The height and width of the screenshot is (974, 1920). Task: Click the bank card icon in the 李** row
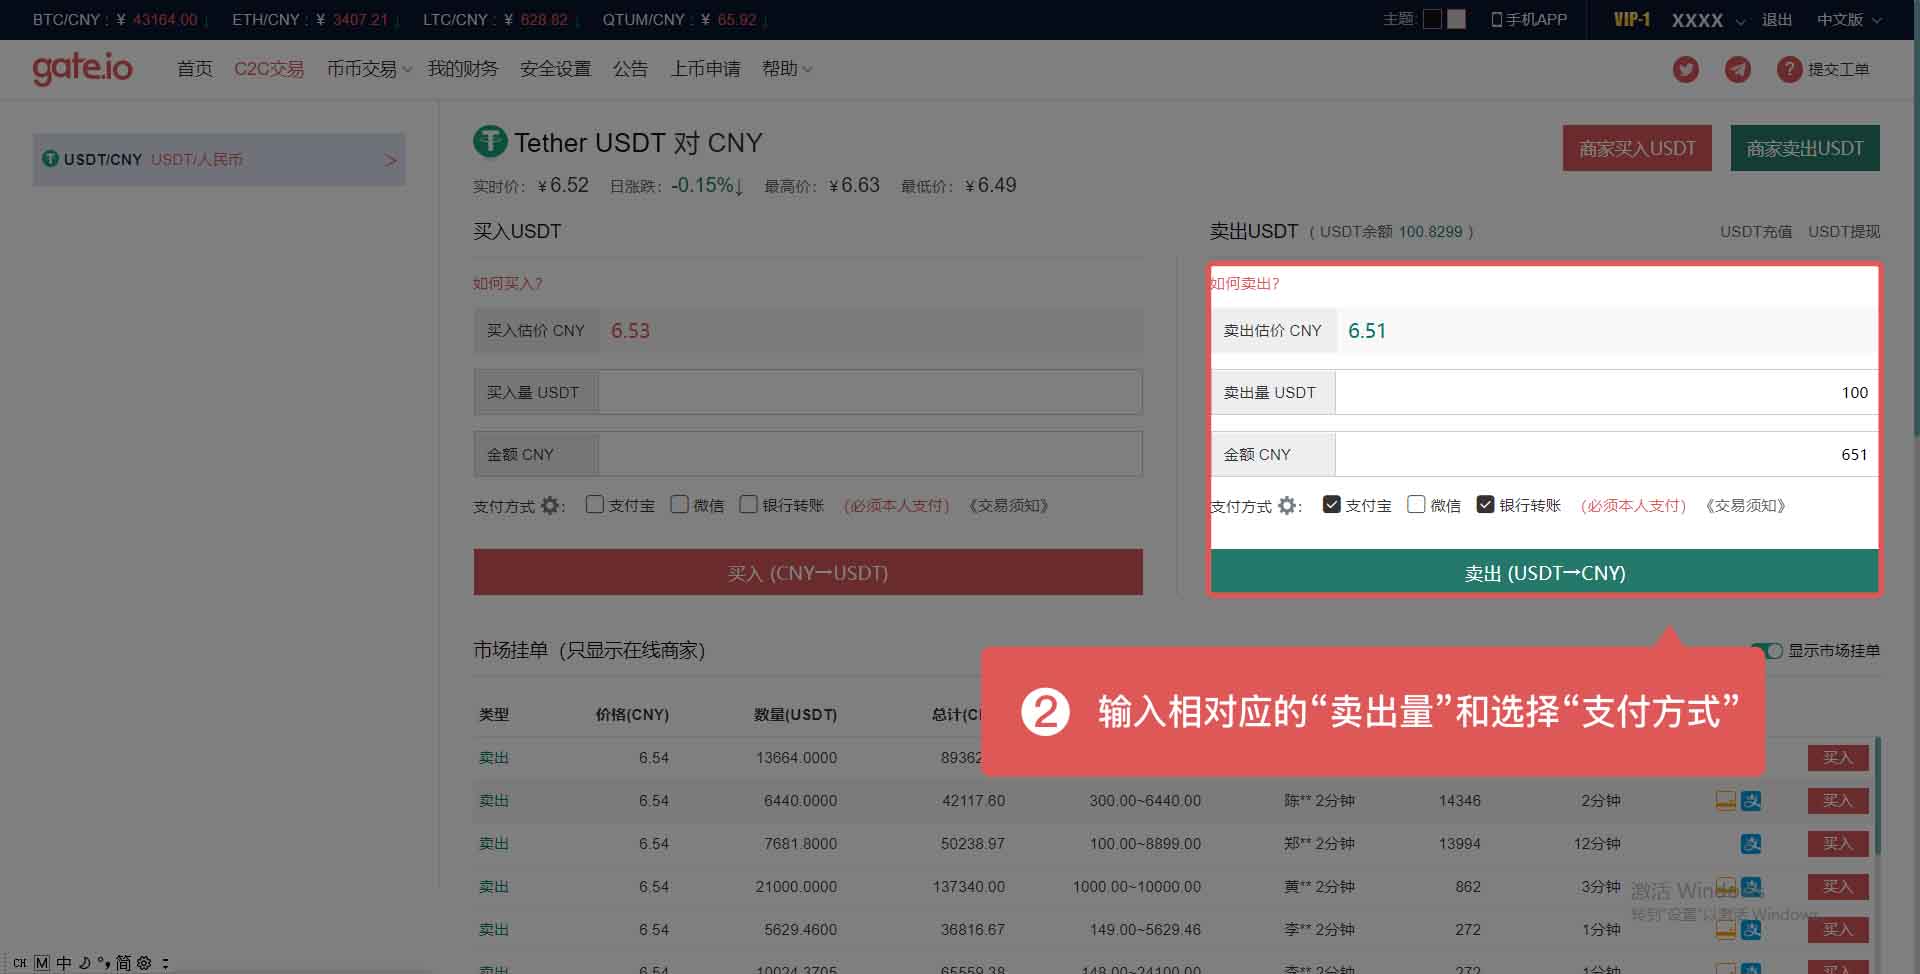(1726, 930)
